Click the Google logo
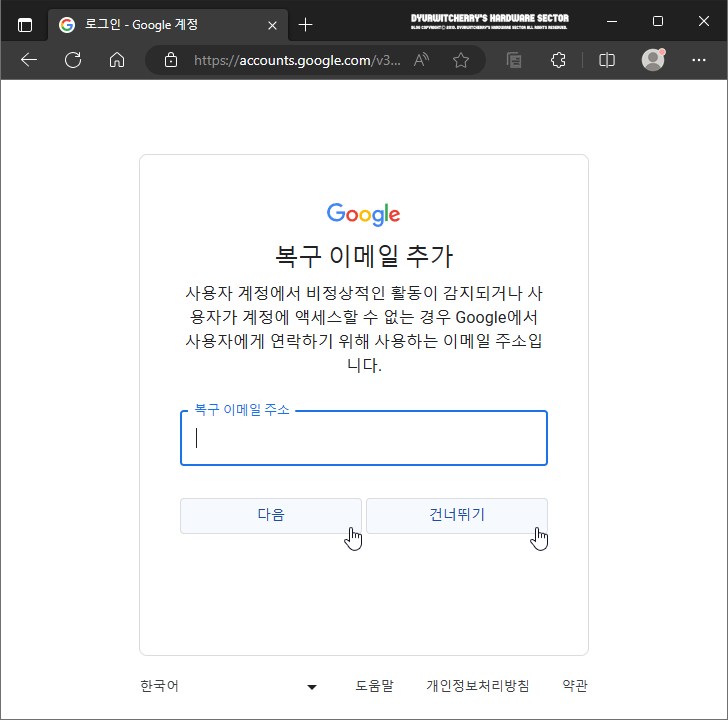The height and width of the screenshot is (720, 728). pyautogui.click(x=364, y=214)
